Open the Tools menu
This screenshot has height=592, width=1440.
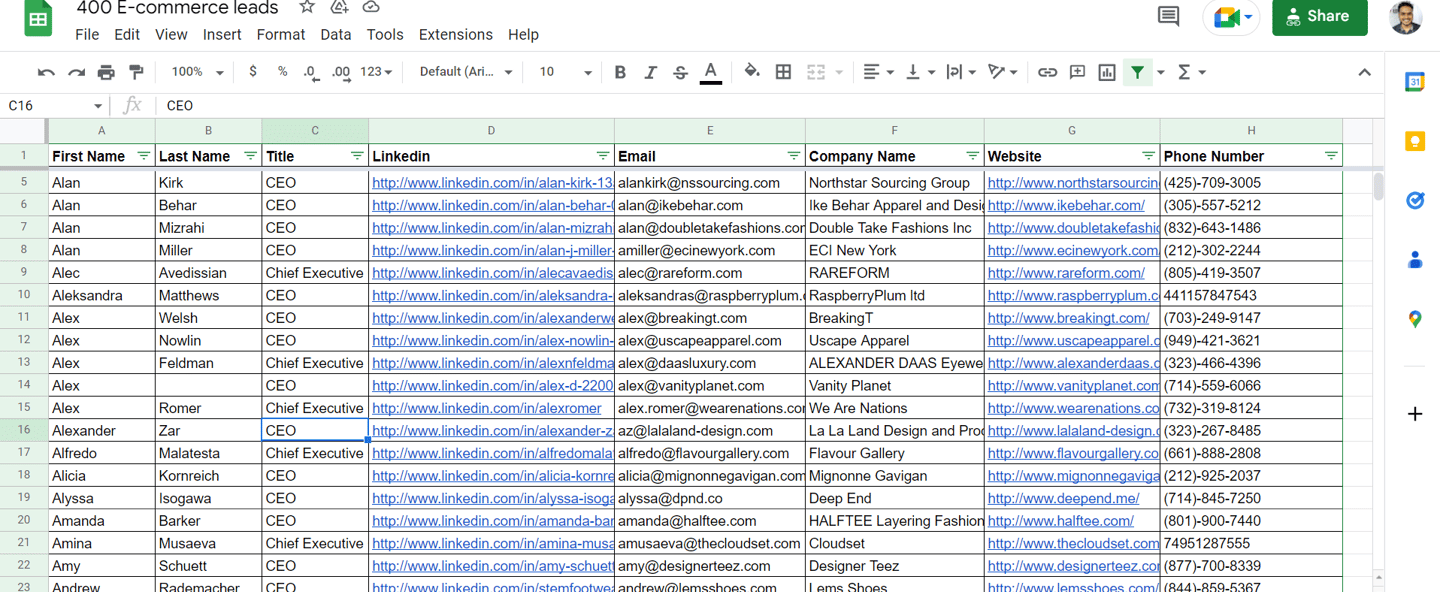click(x=385, y=34)
